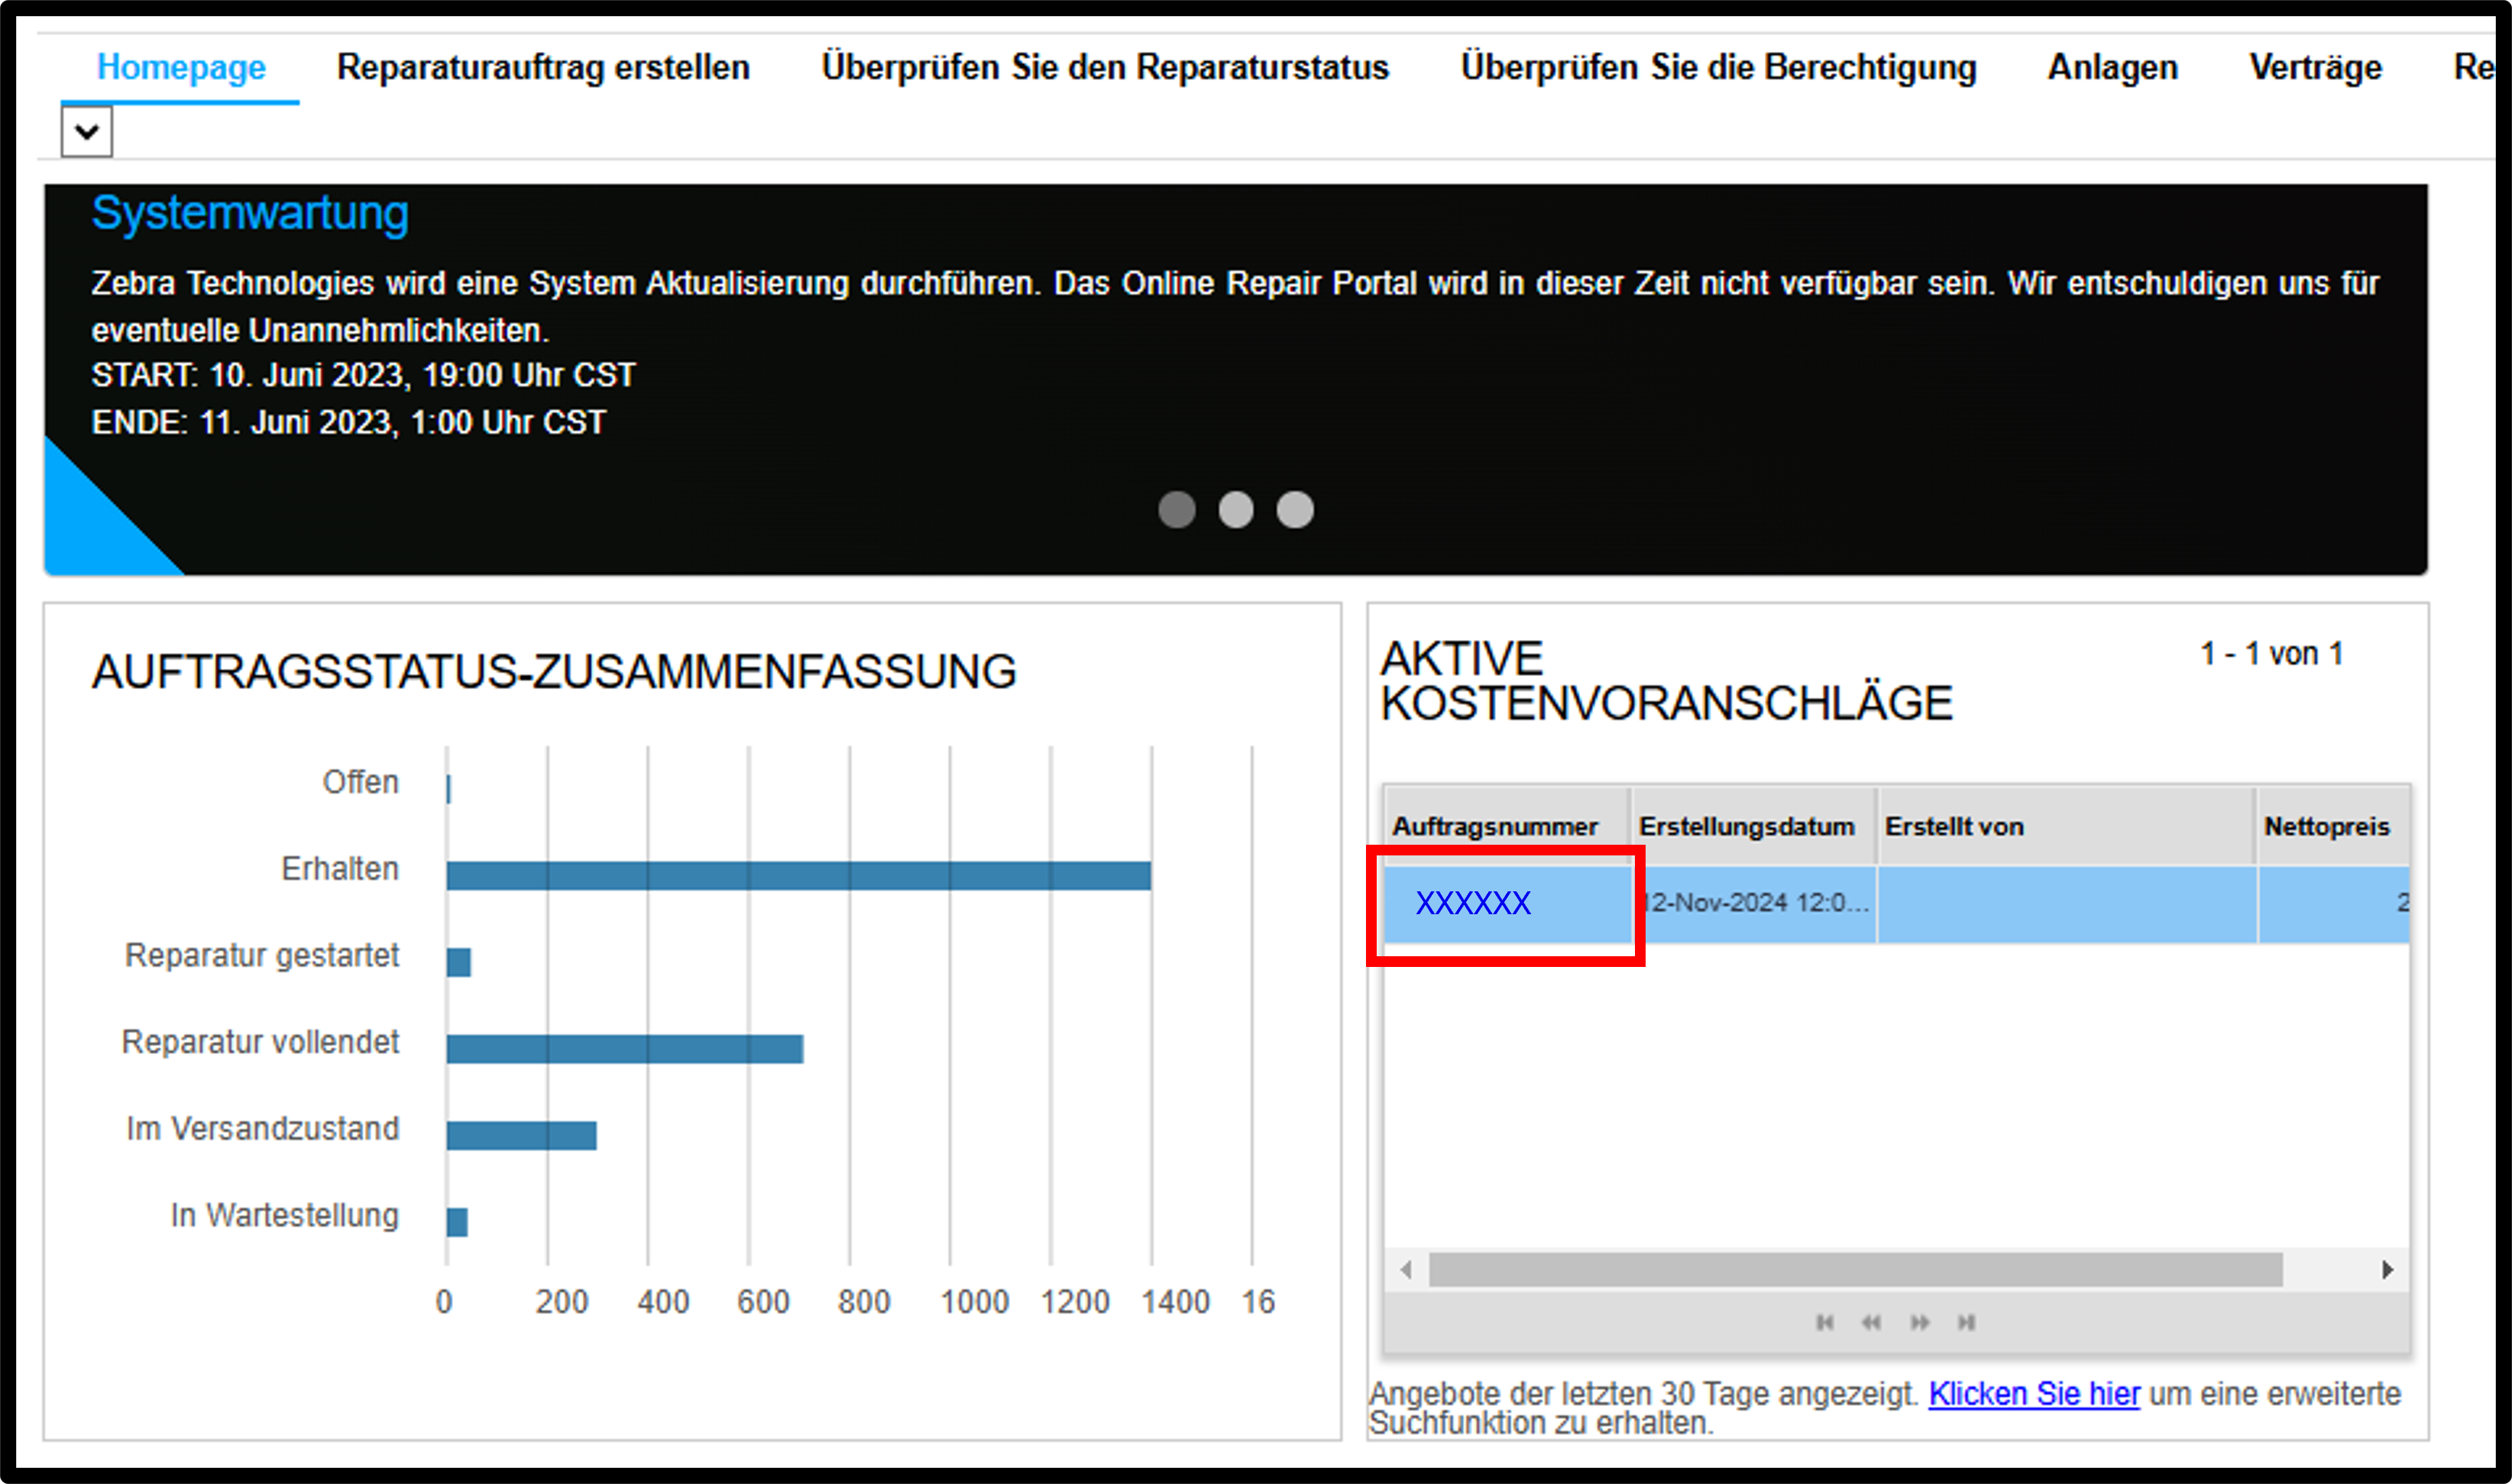This screenshot has width=2512, height=1484.
Task: Switch to the Anlagen tab
Action: tap(2112, 67)
